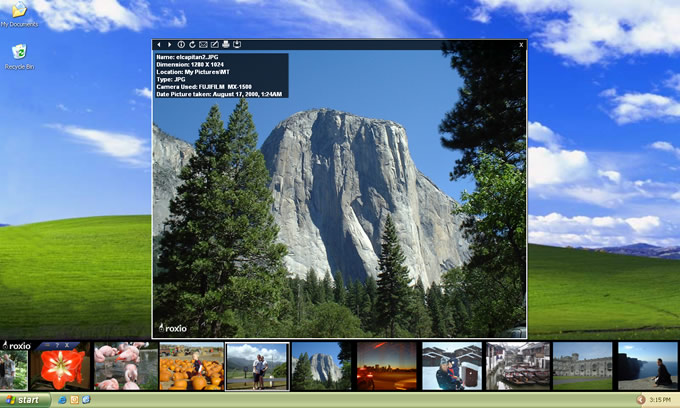Image resolution: width=680 pixels, height=408 pixels.
Task: Select the El Capitan thumbnail
Action: tap(321, 366)
